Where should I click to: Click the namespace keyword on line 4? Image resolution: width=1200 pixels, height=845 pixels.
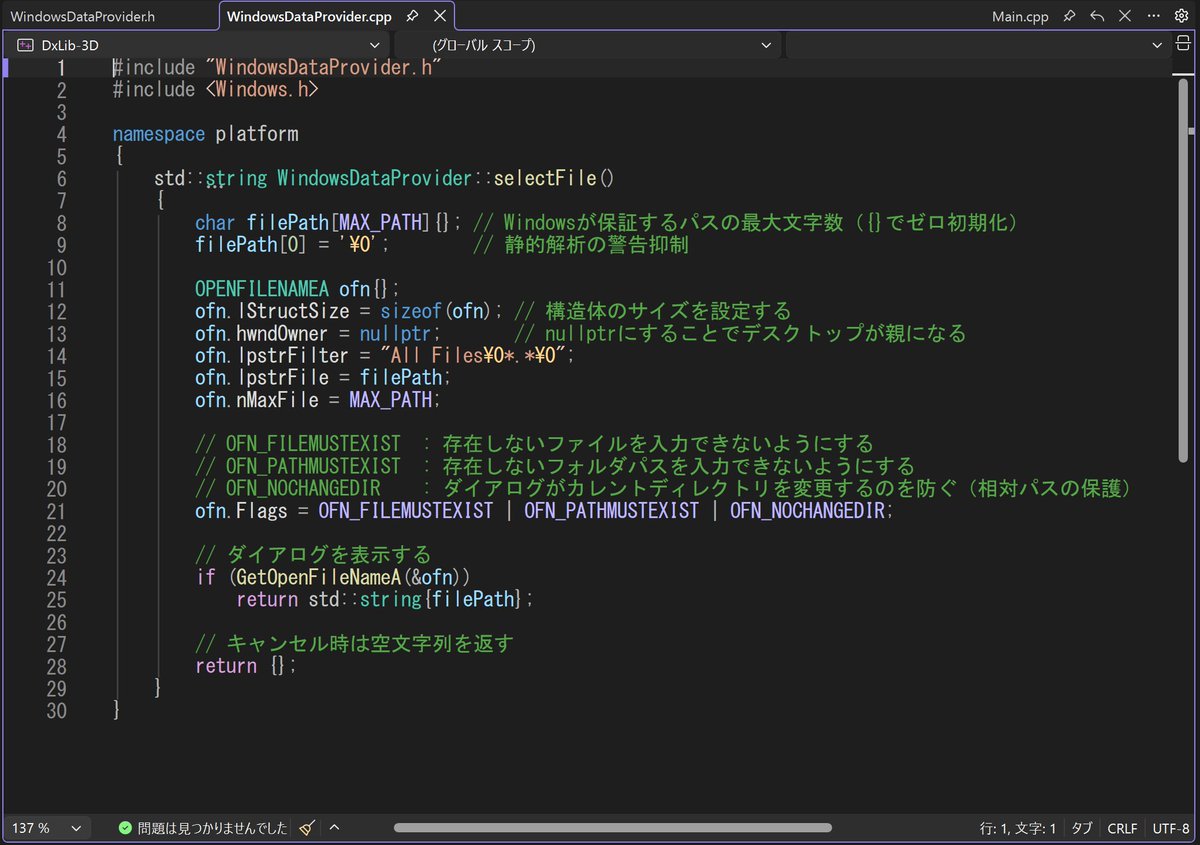tap(159, 134)
